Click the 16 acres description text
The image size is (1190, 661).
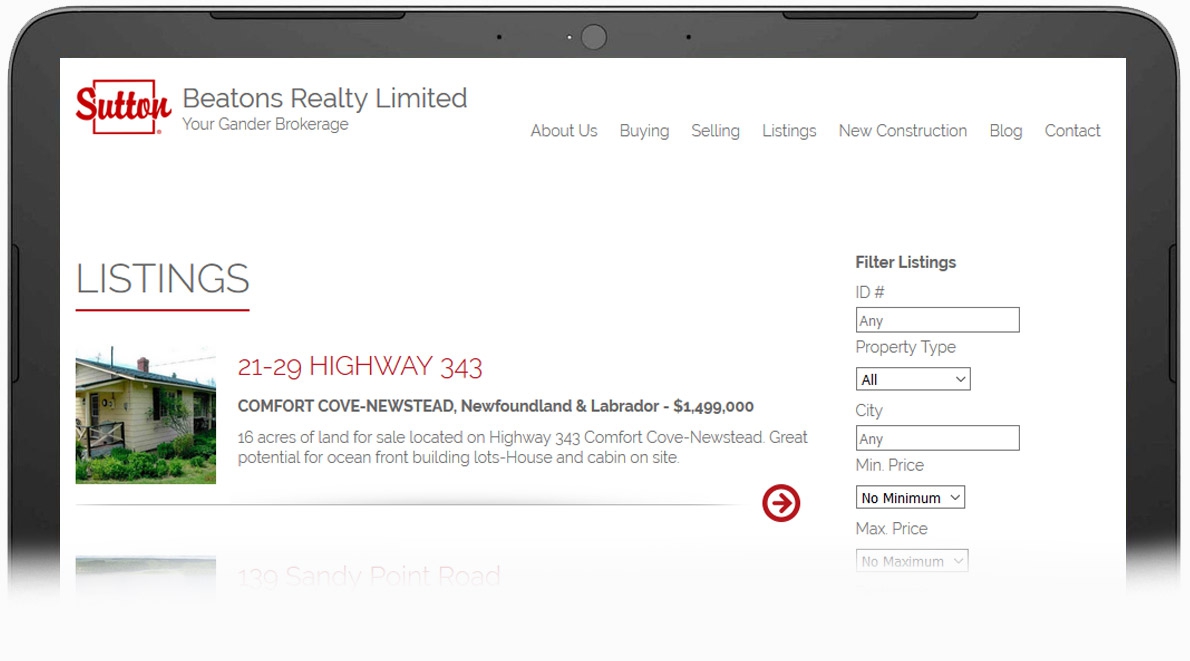click(522, 448)
